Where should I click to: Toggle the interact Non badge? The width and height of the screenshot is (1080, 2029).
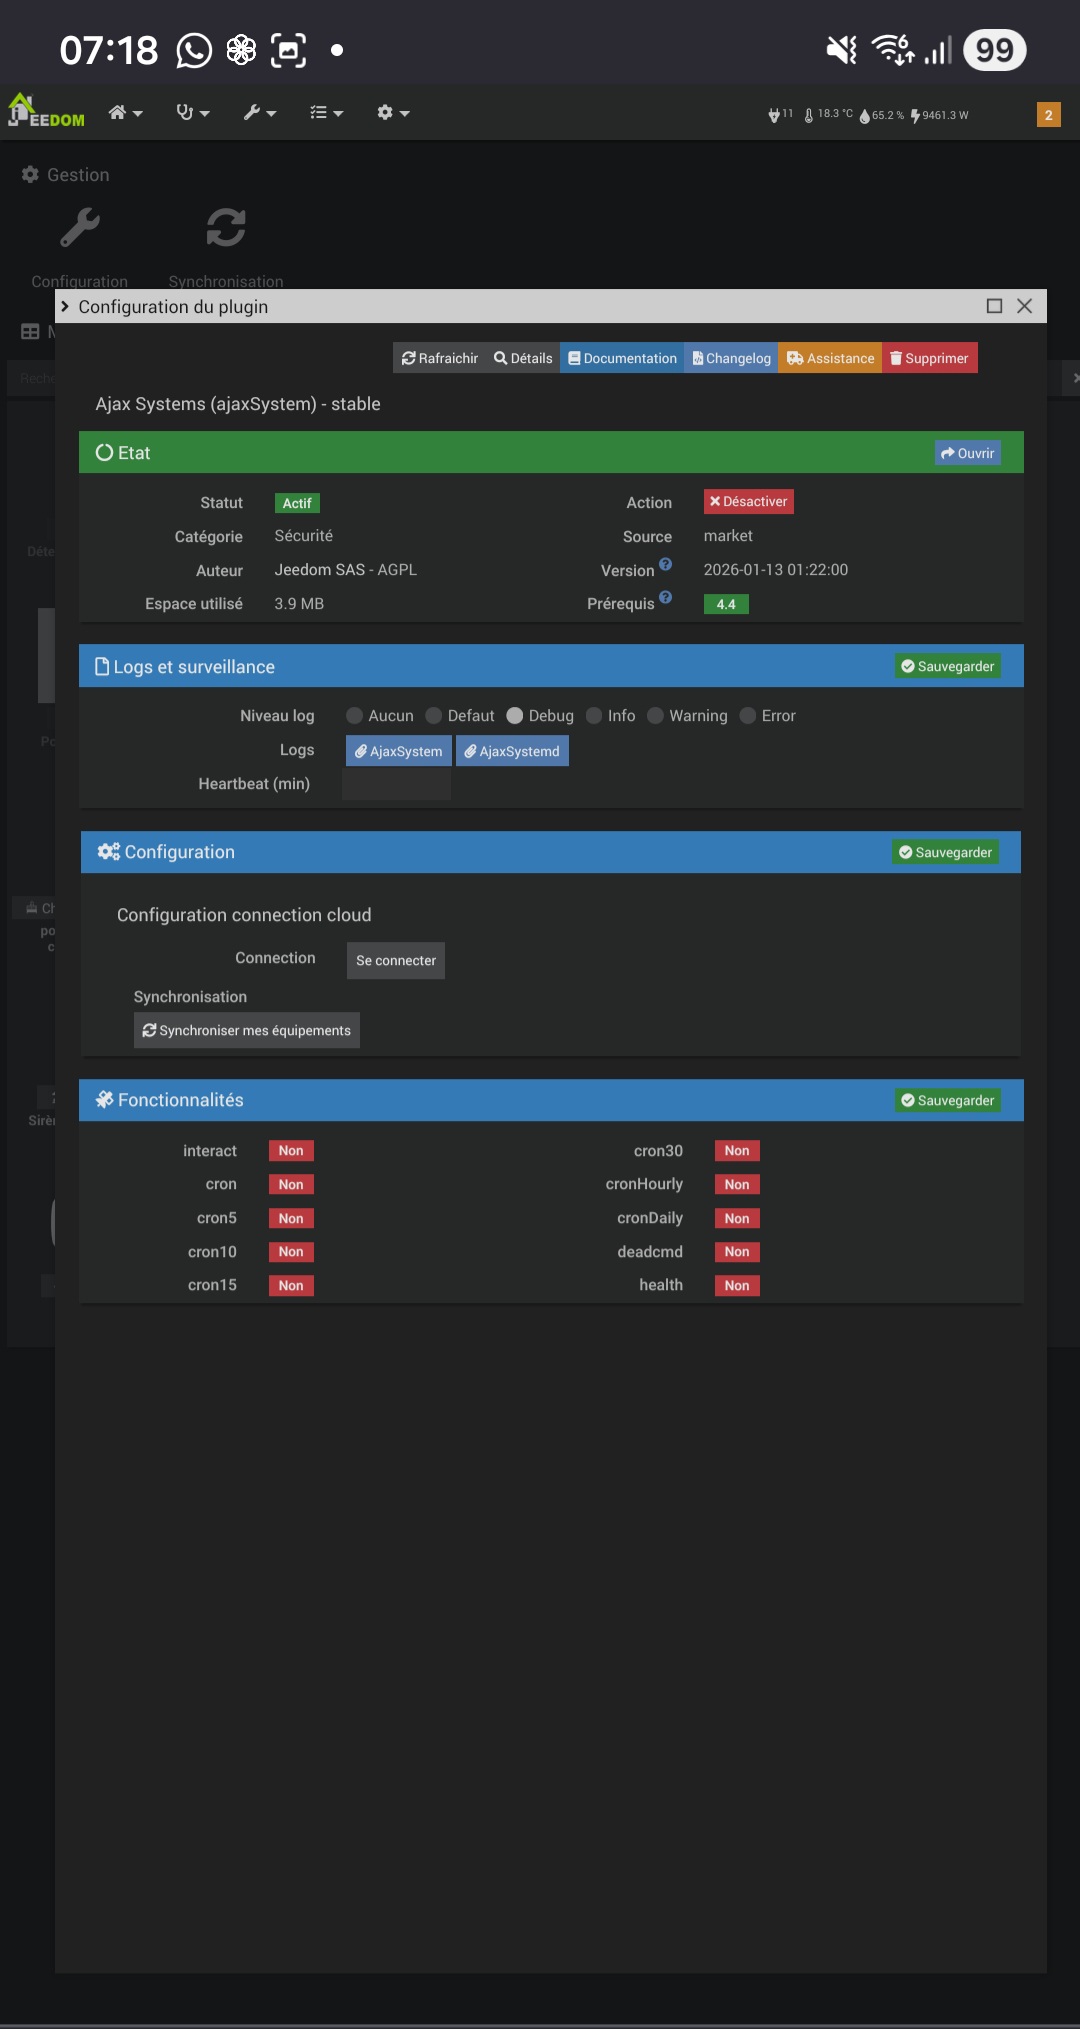(x=291, y=1151)
